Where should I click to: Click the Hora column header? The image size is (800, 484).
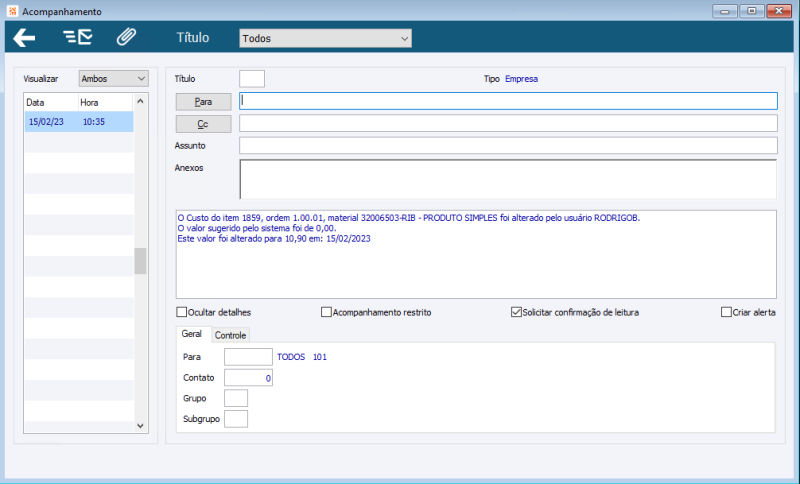click(105, 103)
